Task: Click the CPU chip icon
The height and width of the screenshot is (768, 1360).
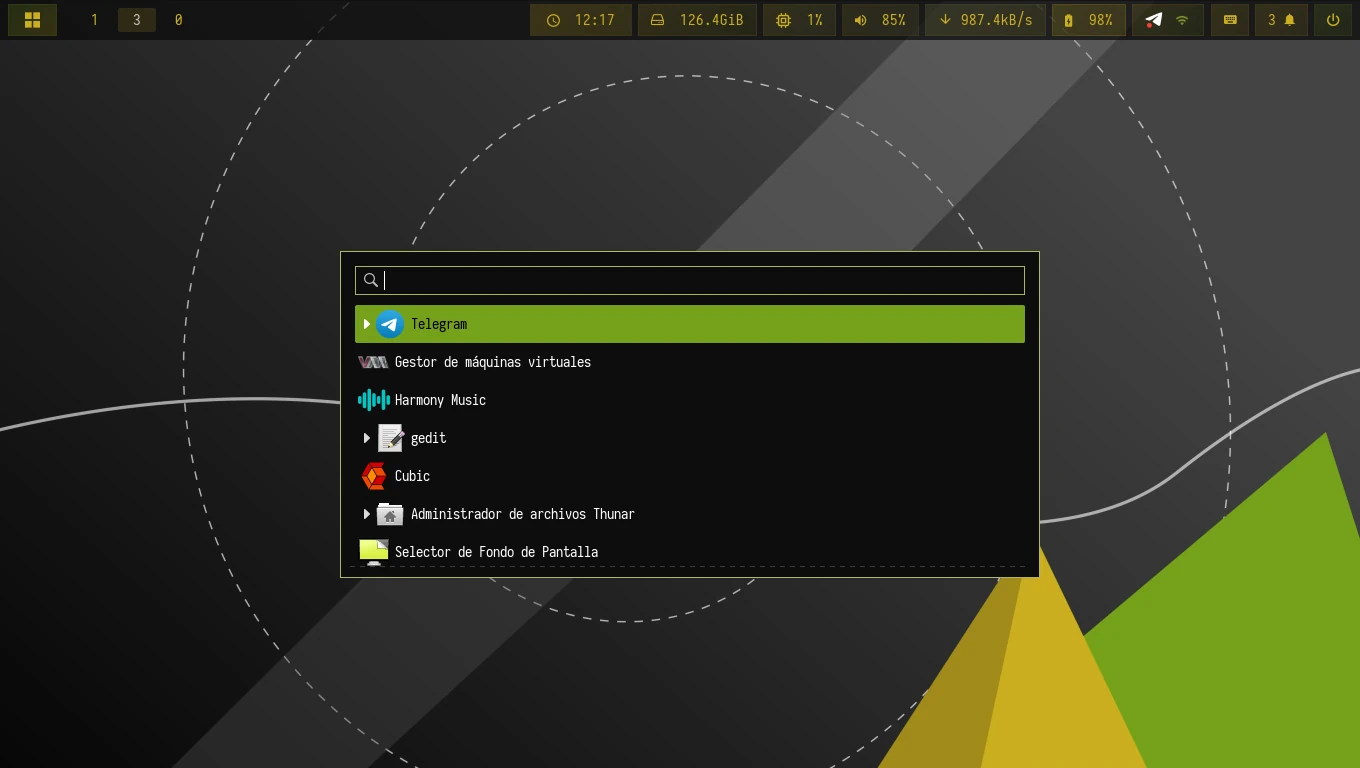Action: click(783, 20)
